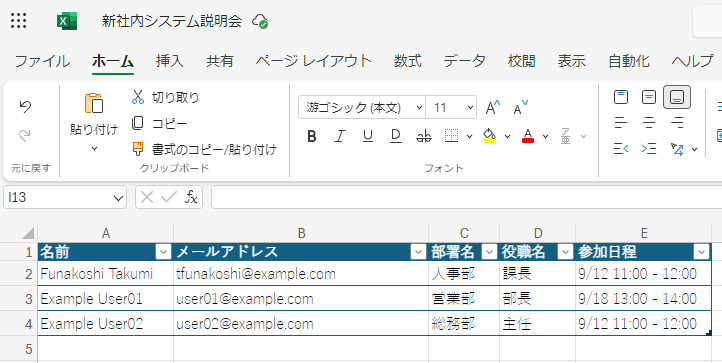Click the Select All corner triangle

click(28, 233)
